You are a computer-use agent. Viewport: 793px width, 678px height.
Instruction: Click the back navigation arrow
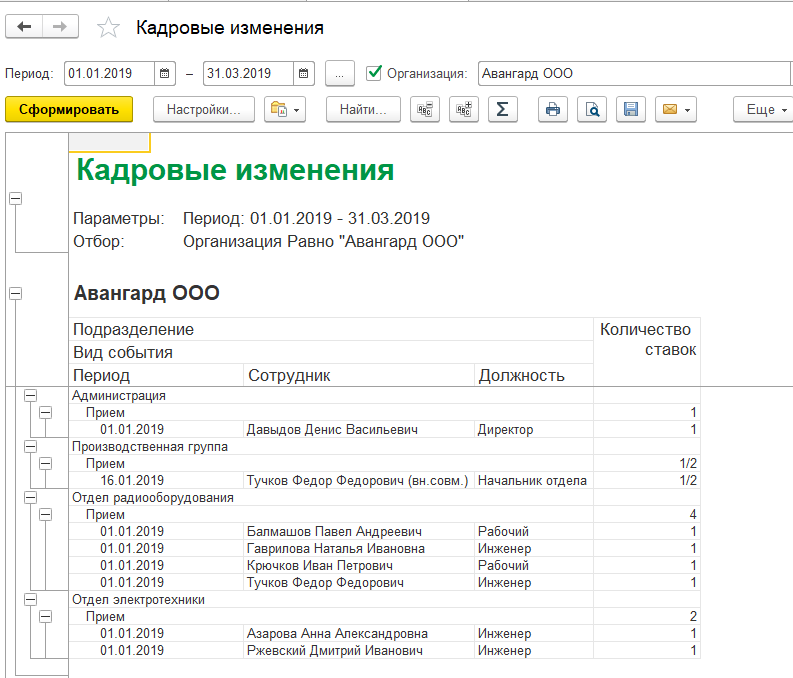coord(24,28)
